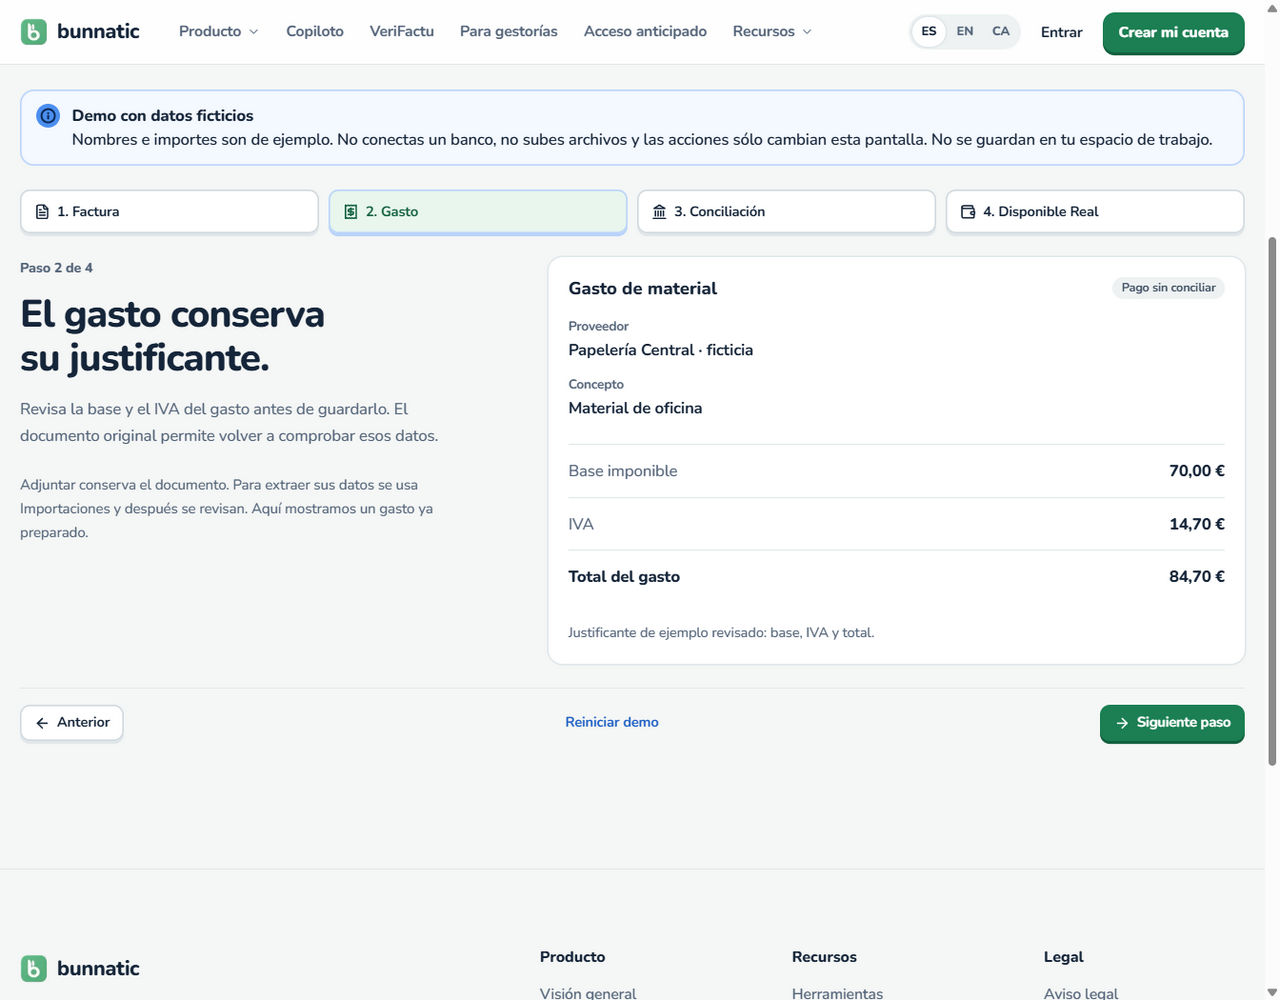Screen dimensions: 1280x1000
Task: Switch language to ES
Action: pyautogui.click(x=929, y=32)
